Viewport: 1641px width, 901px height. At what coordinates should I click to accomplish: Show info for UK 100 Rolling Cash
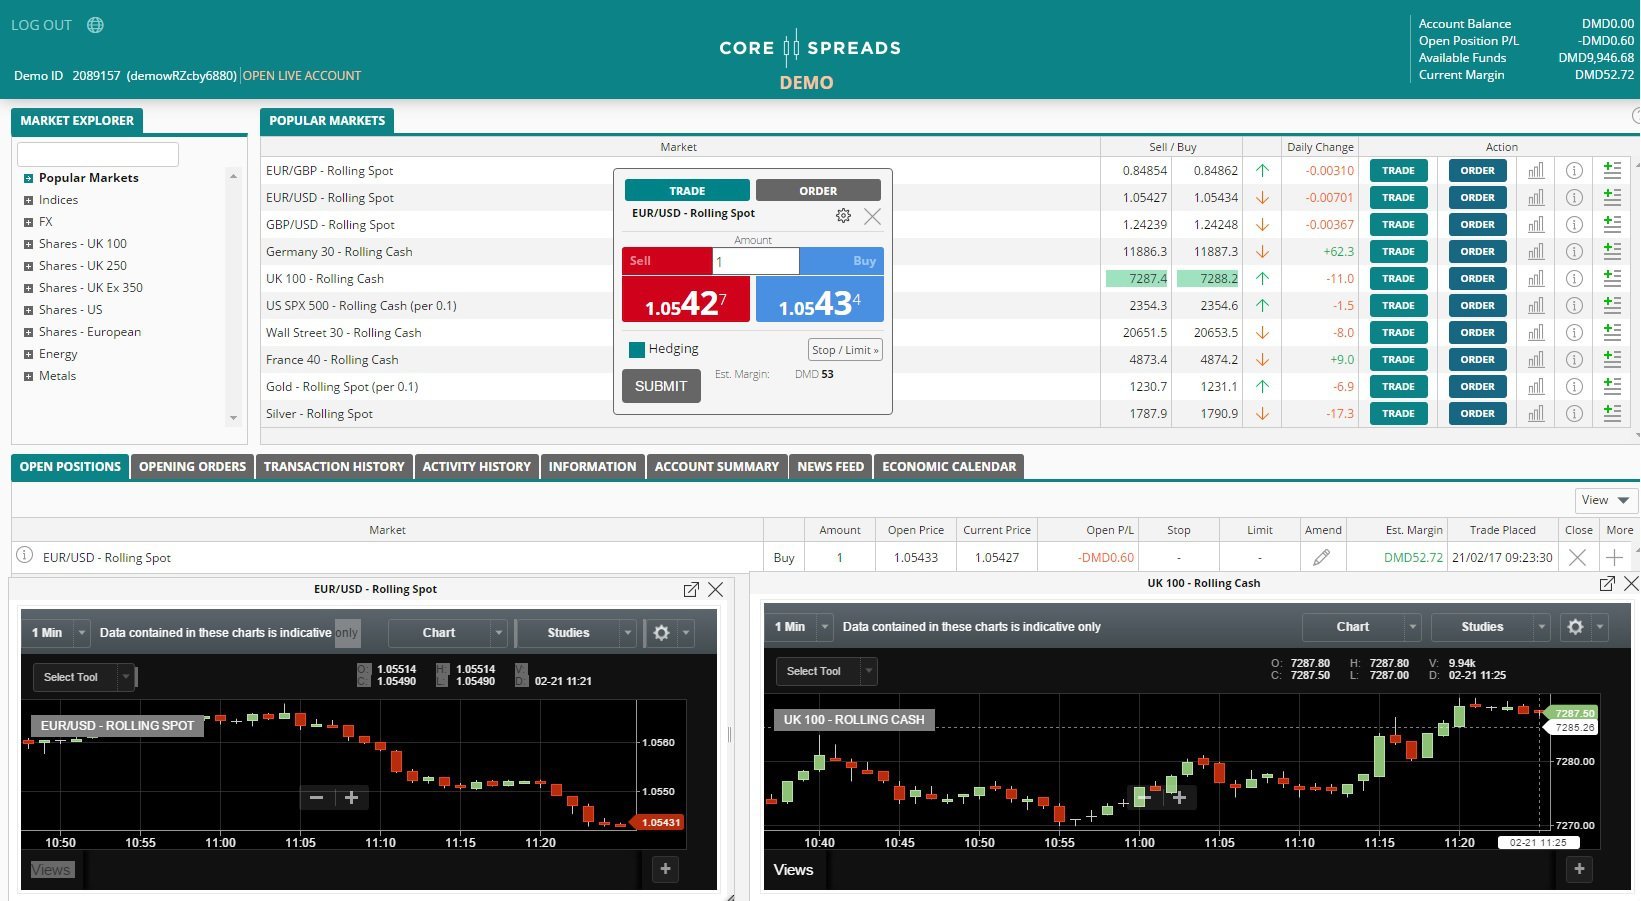pyautogui.click(x=1574, y=279)
